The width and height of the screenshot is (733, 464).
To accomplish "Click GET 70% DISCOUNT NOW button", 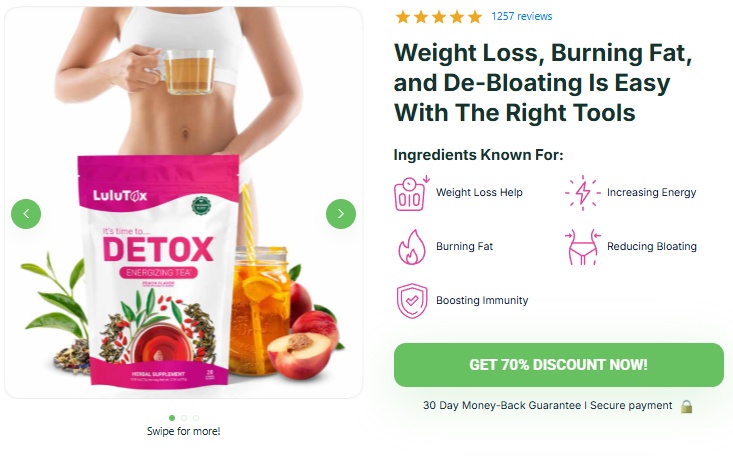I will [559, 365].
